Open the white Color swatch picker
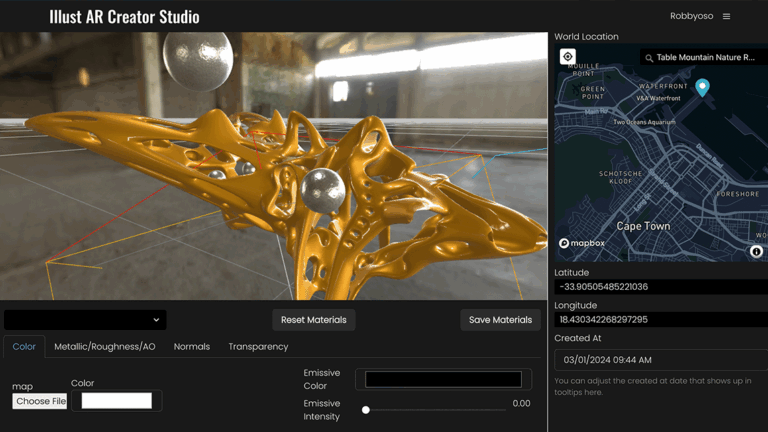Screen dimensions: 768x432 [117, 401]
